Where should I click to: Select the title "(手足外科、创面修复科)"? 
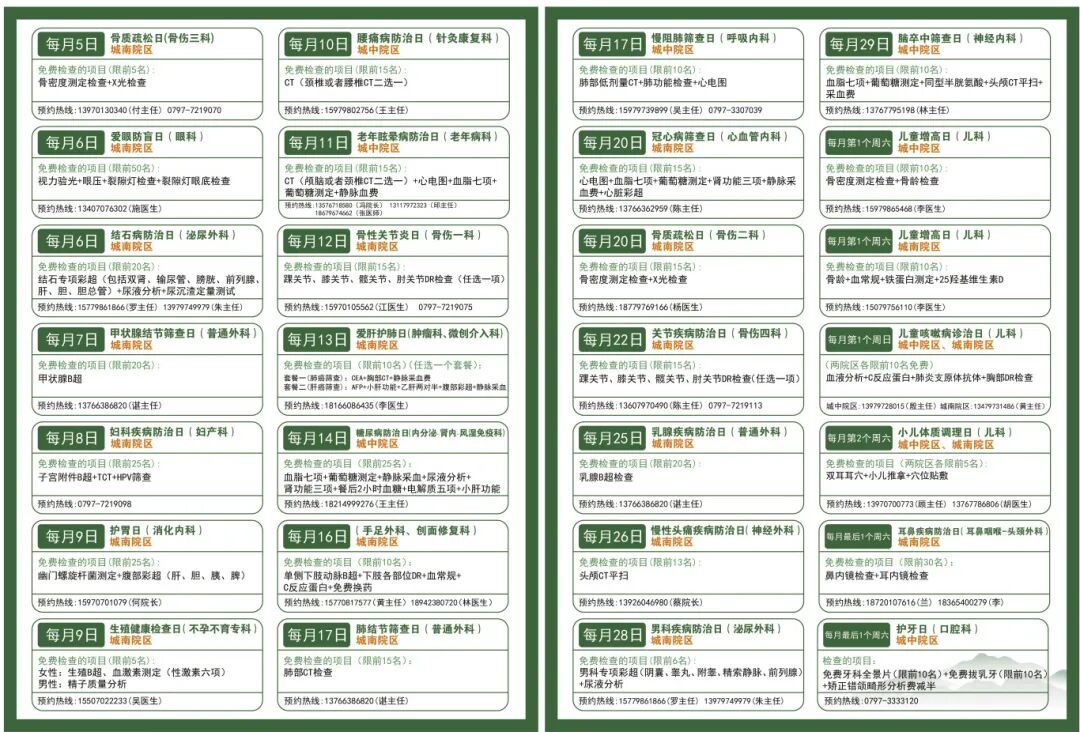[416, 530]
